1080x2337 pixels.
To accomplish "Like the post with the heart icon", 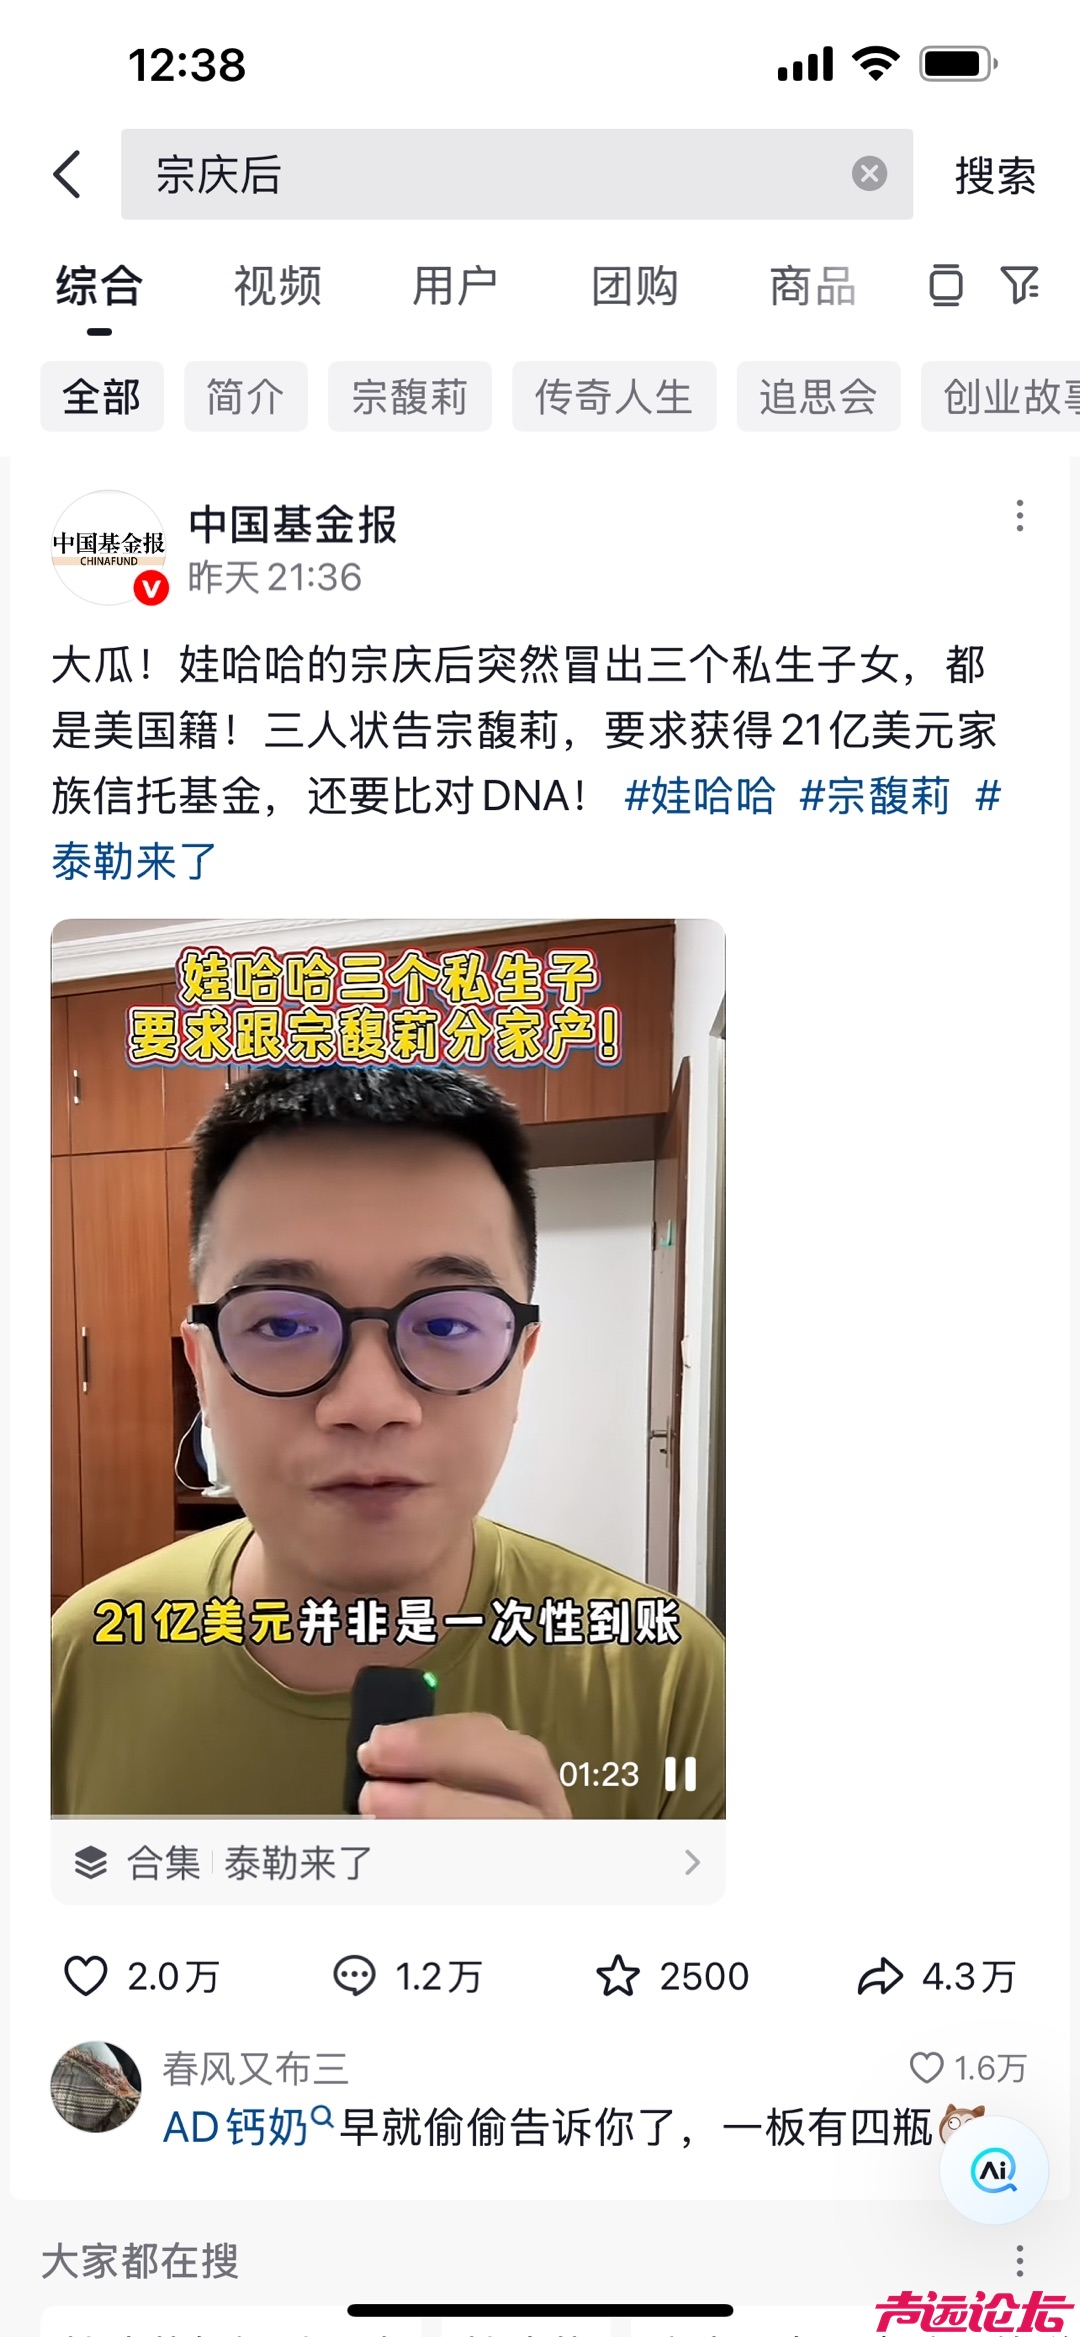I will click(x=86, y=1976).
